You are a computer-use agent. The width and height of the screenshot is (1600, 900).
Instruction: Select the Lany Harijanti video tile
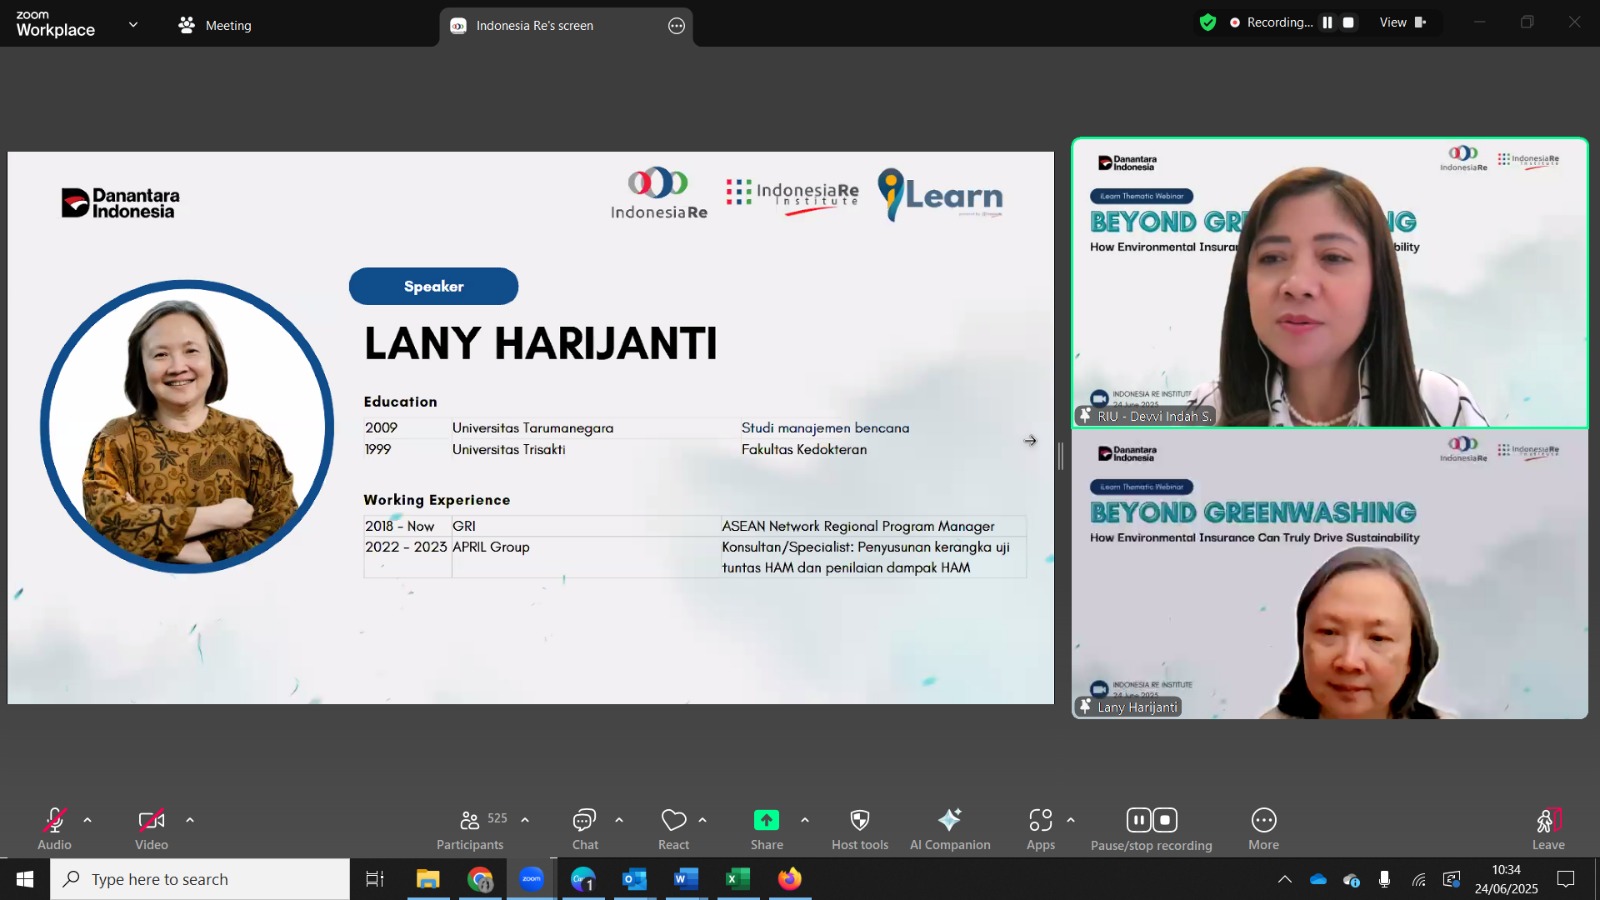click(x=1330, y=574)
